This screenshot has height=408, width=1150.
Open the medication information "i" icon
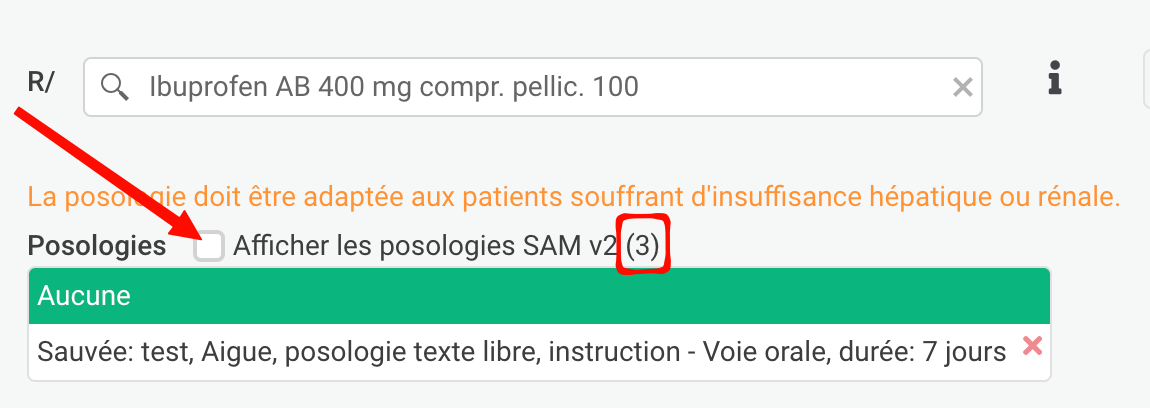(x=1054, y=79)
